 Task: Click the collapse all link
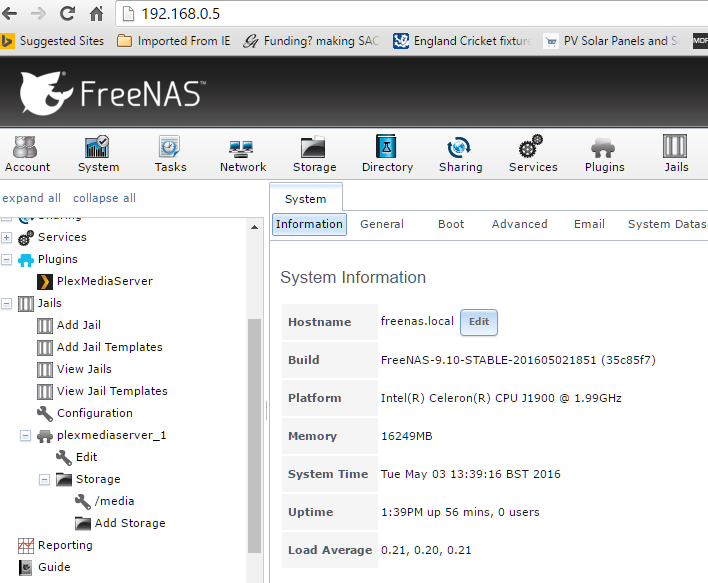pyautogui.click(x=104, y=198)
